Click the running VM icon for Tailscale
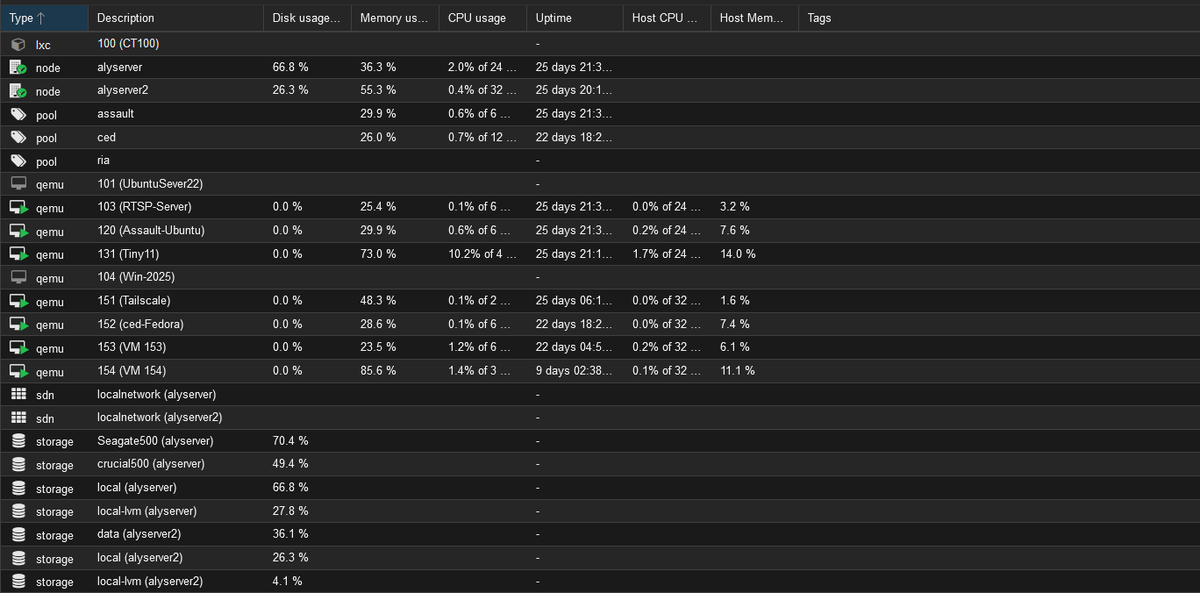 click(x=18, y=301)
